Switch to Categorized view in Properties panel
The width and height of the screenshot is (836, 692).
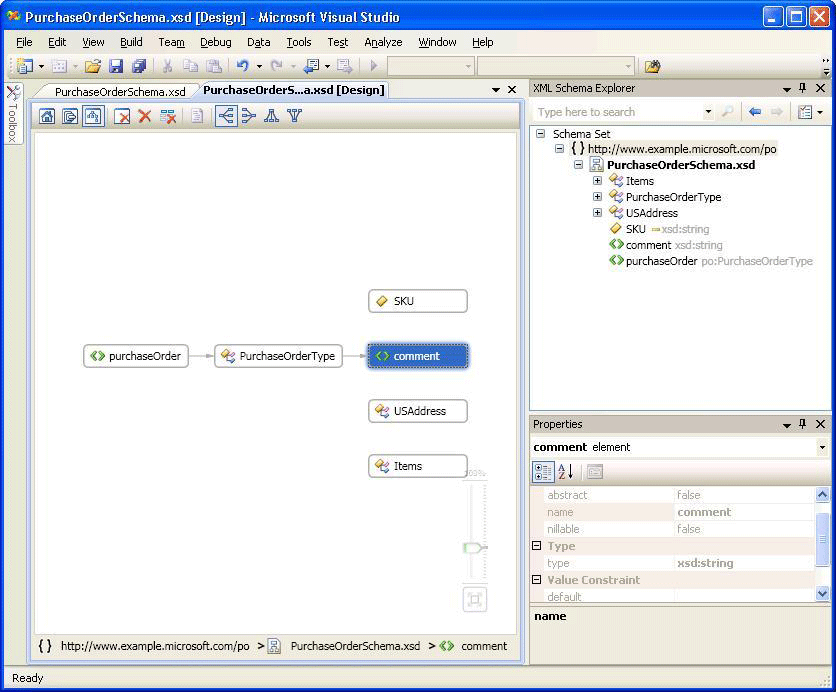542,472
